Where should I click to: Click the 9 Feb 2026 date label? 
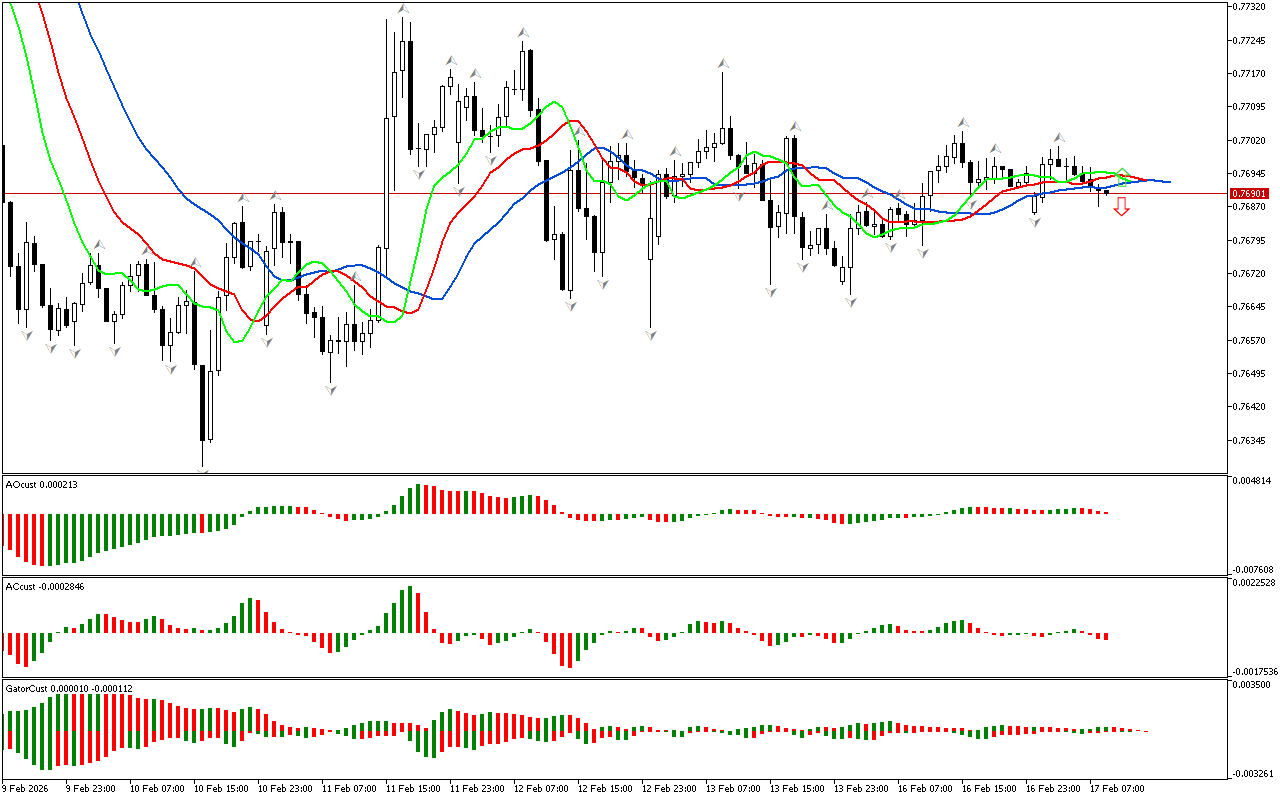pos(27,788)
